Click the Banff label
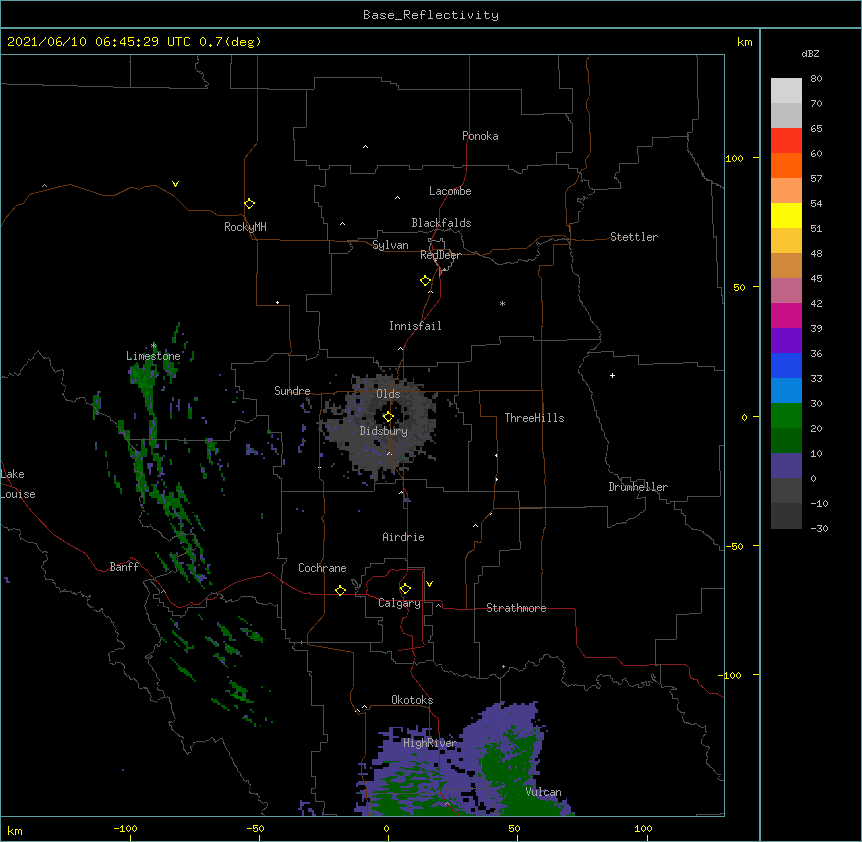The height and width of the screenshot is (842, 862). click(x=124, y=567)
